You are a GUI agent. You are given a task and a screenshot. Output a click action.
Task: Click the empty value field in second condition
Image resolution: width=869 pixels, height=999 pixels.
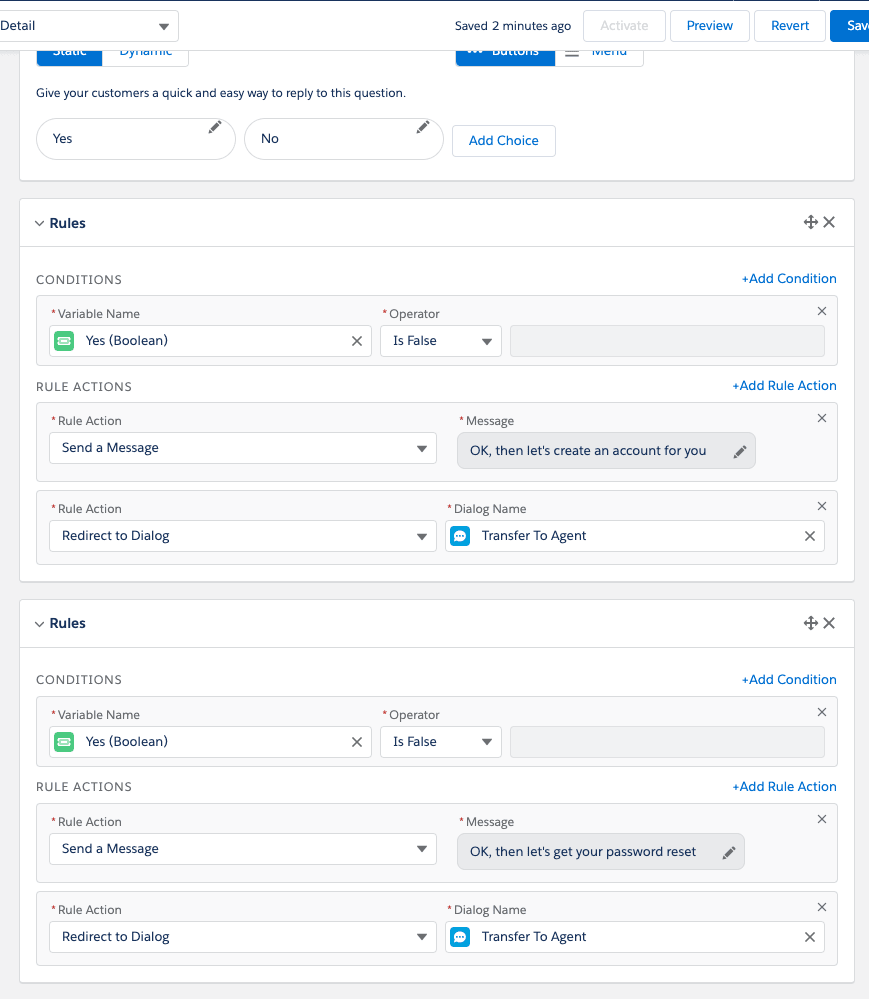pyautogui.click(x=667, y=742)
